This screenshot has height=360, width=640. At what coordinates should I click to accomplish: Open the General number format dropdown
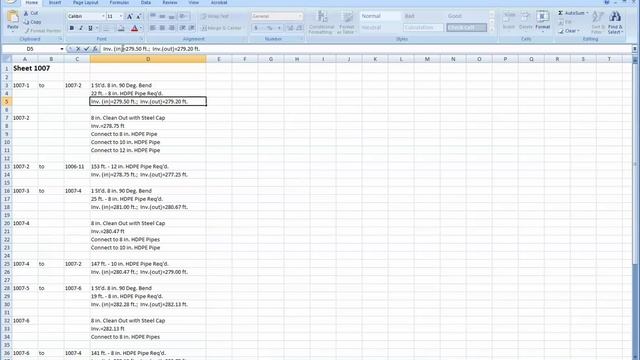(300, 16)
